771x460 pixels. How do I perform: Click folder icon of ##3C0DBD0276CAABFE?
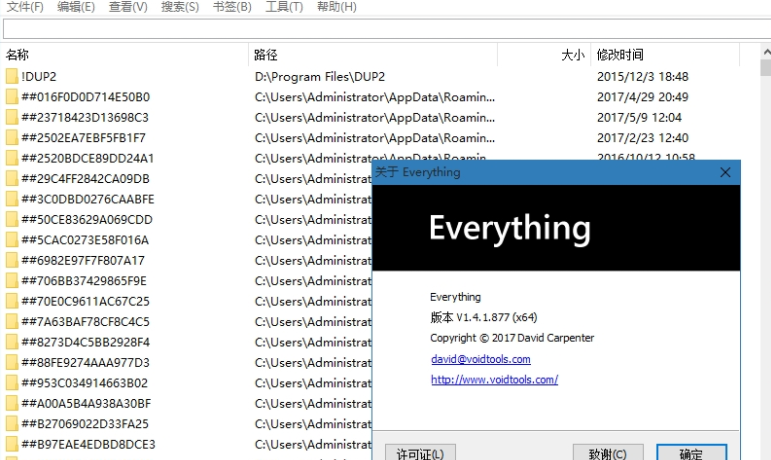click(12, 199)
